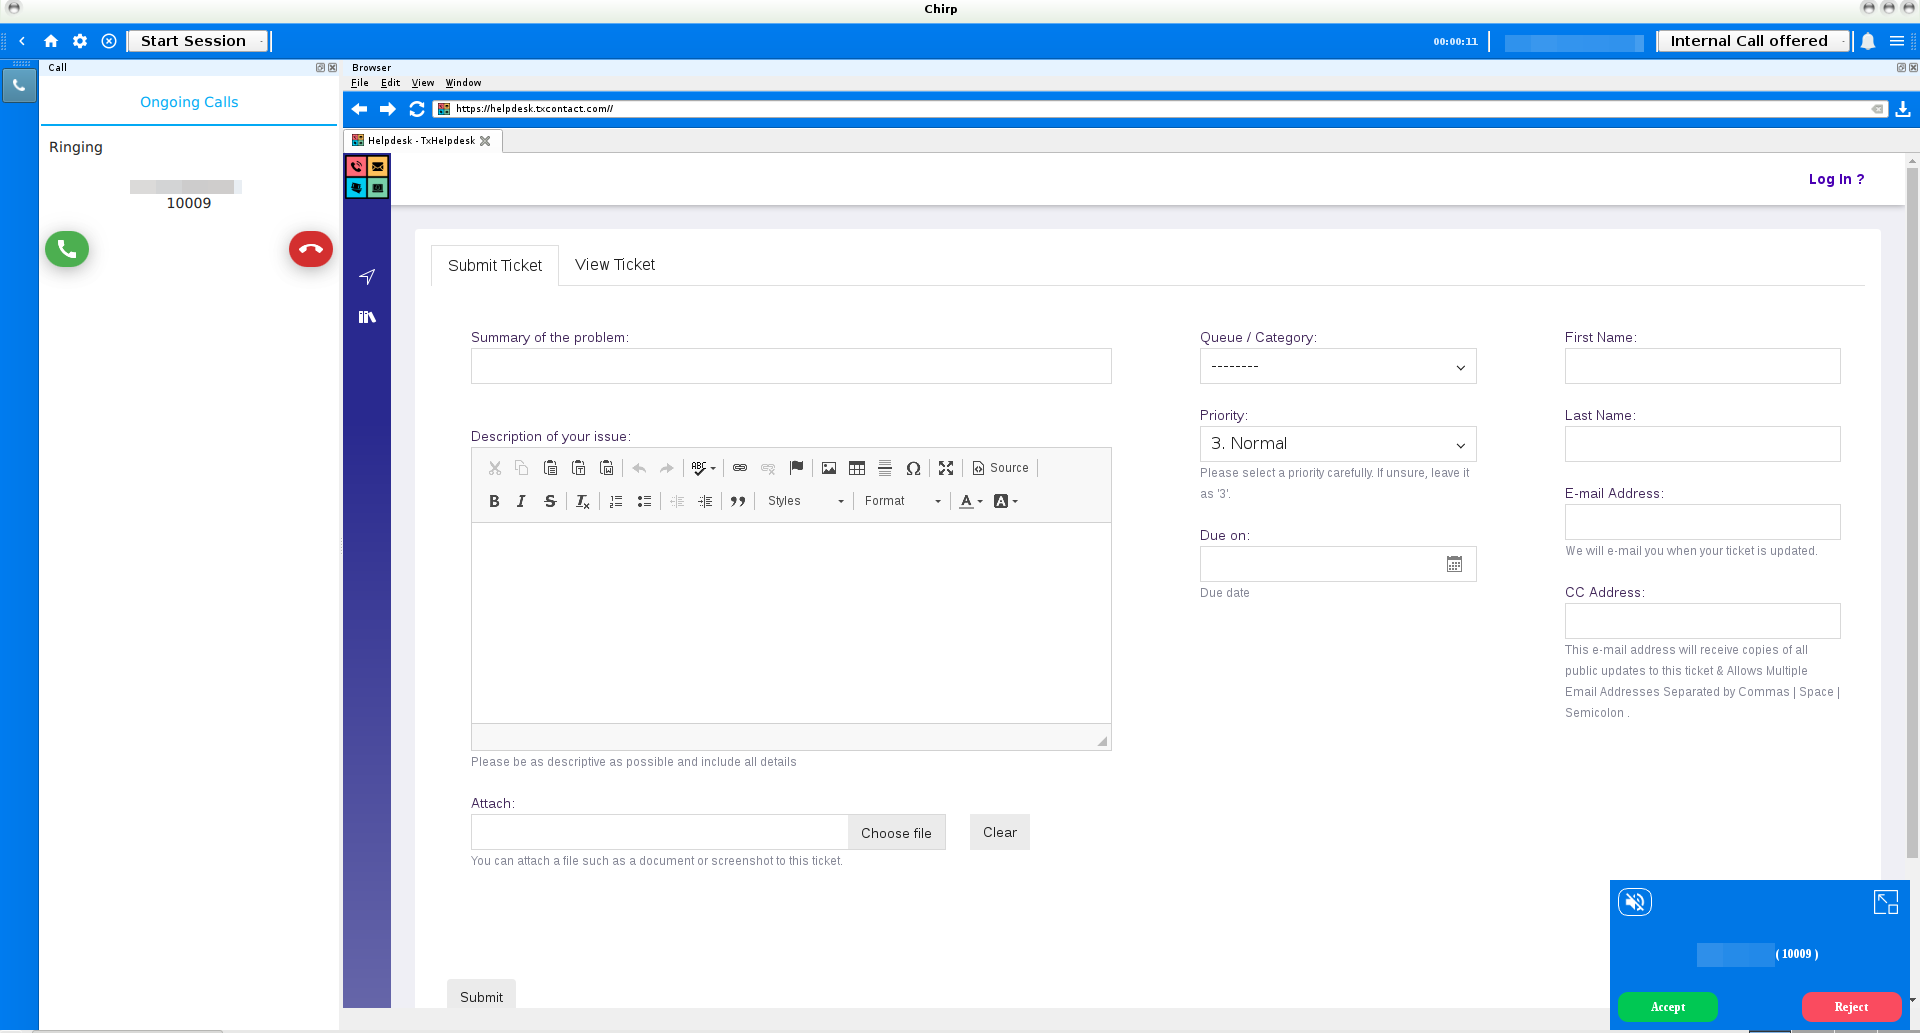Insert an image in the description

(x=829, y=468)
